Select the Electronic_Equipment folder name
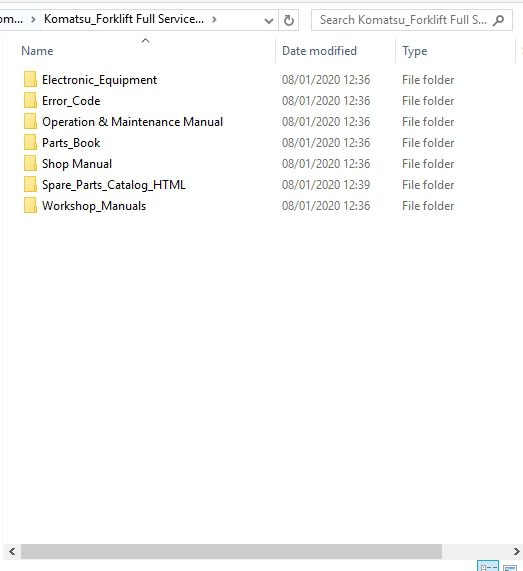This screenshot has width=523, height=571. click(x=99, y=80)
